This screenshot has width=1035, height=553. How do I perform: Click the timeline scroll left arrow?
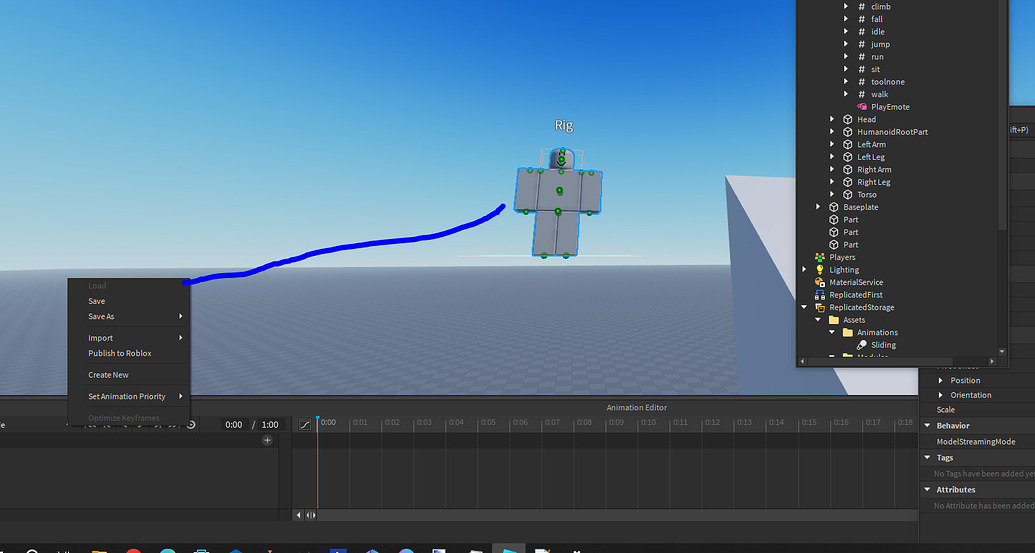click(298, 515)
